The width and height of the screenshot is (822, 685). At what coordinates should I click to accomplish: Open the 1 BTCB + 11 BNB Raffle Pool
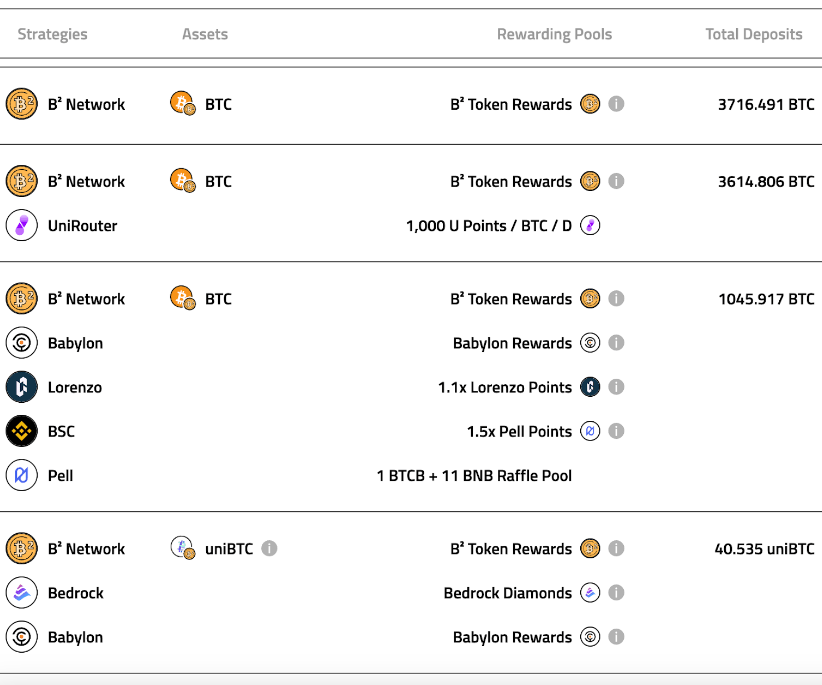point(474,476)
